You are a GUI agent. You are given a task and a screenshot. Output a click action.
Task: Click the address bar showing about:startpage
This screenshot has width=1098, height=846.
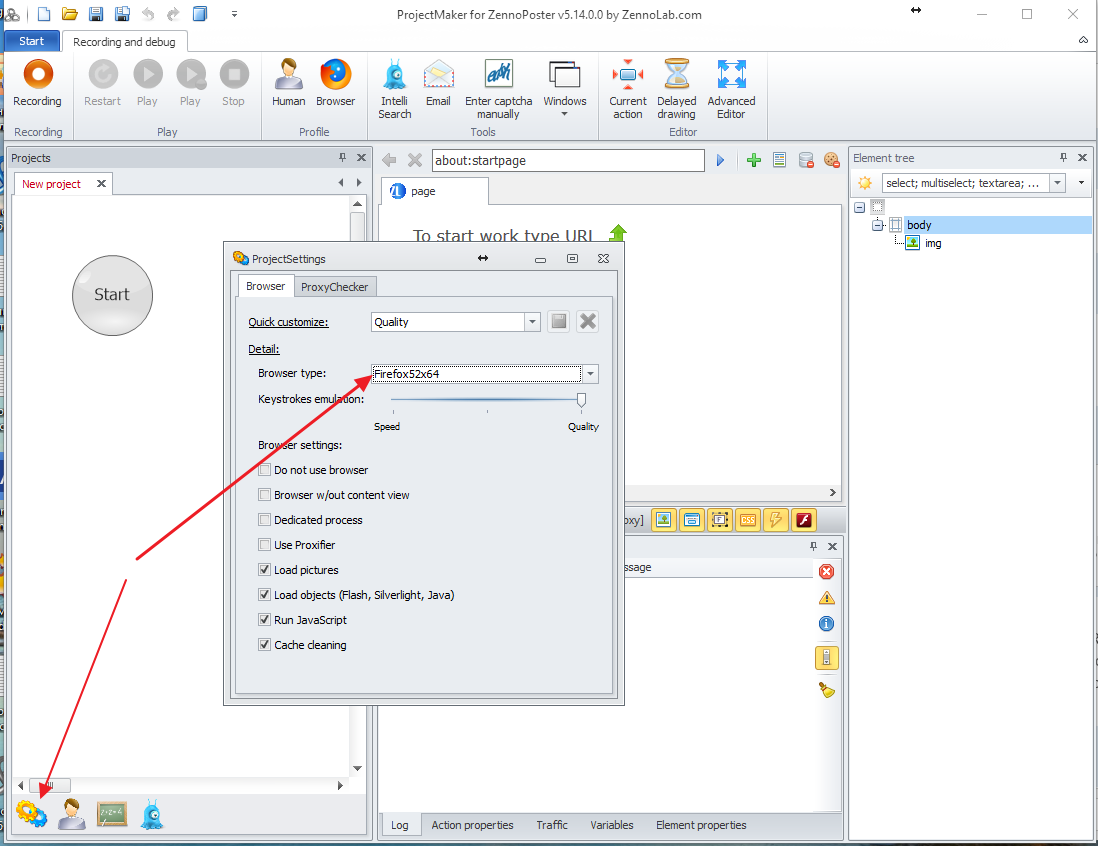(565, 160)
